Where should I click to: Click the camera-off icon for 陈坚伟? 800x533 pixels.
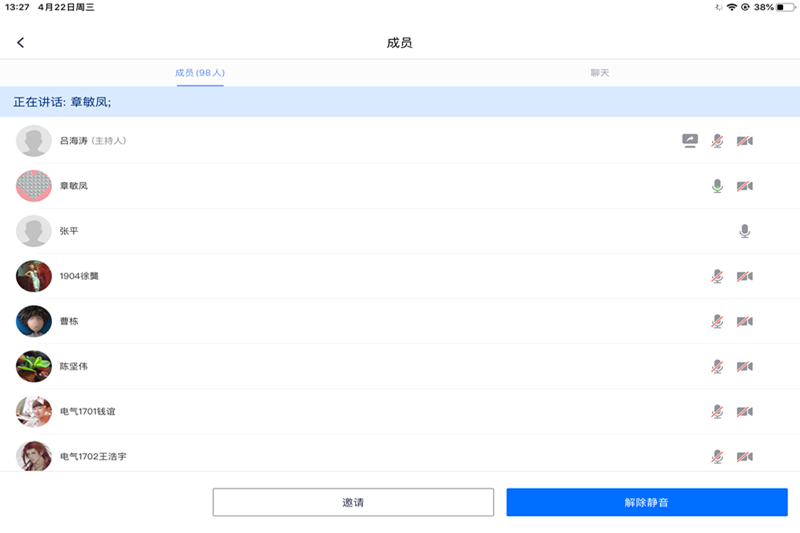point(745,366)
